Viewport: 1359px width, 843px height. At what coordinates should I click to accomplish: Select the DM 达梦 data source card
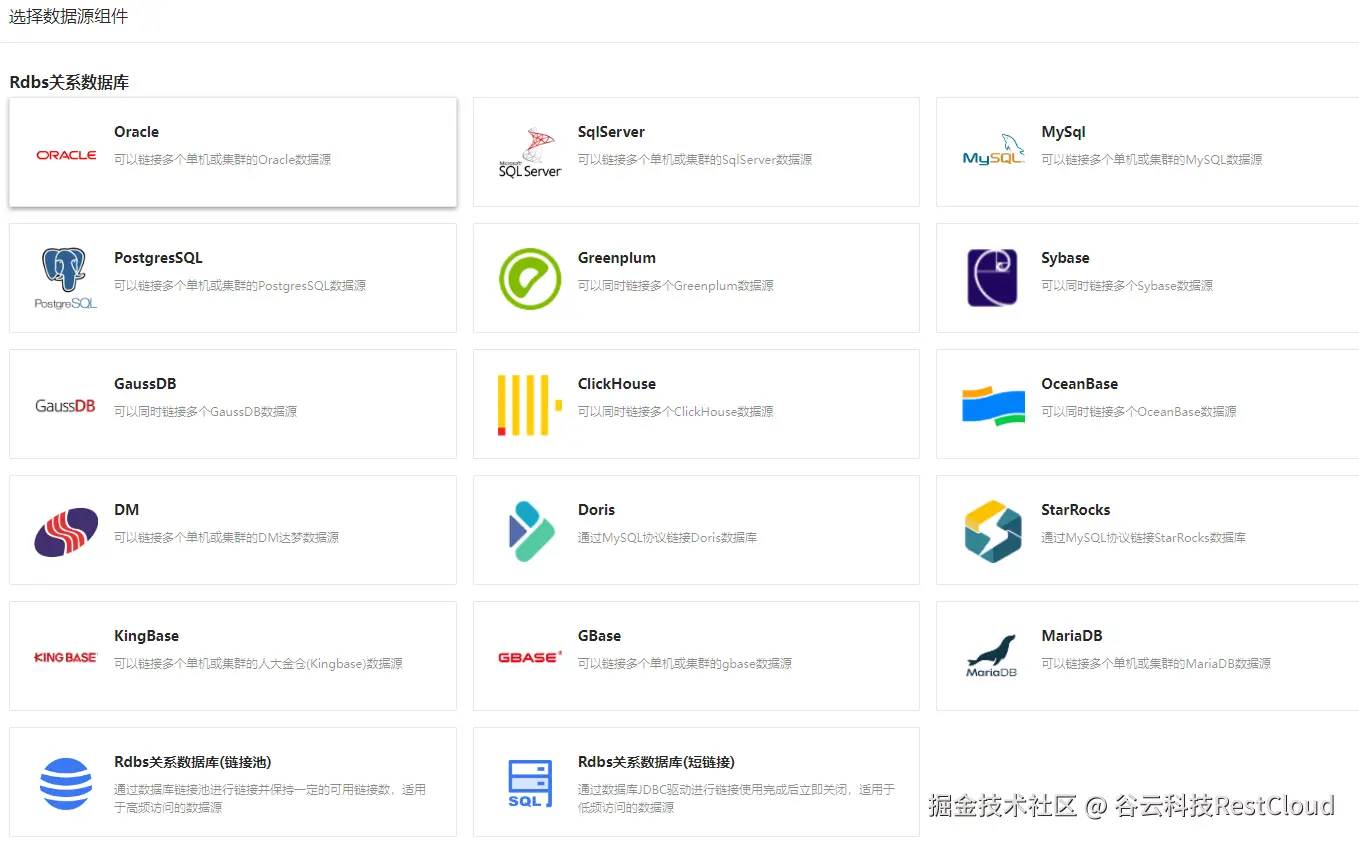[232, 530]
